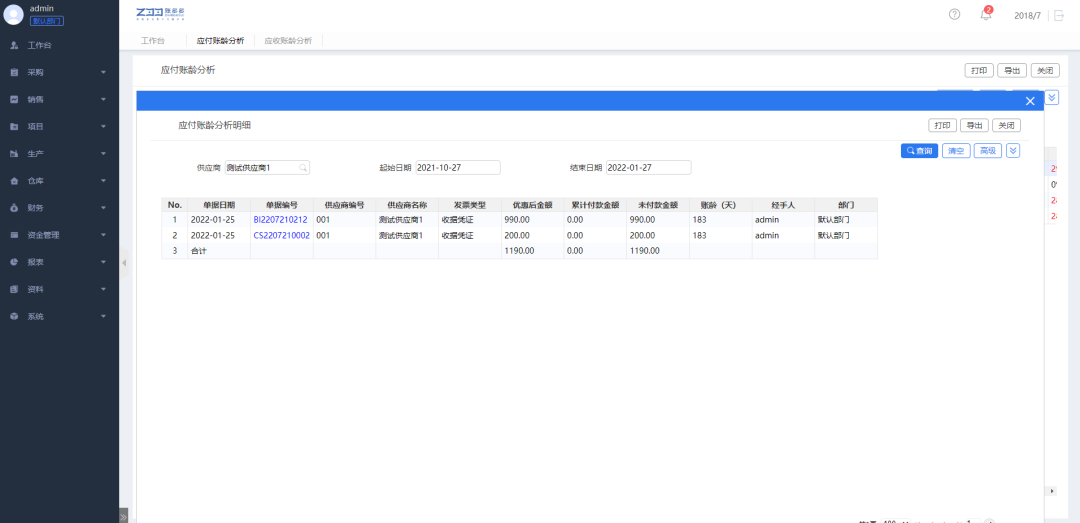Screen dimensions: 1080x523
Task: Click the help question mark icon
Action: tap(954, 15)
